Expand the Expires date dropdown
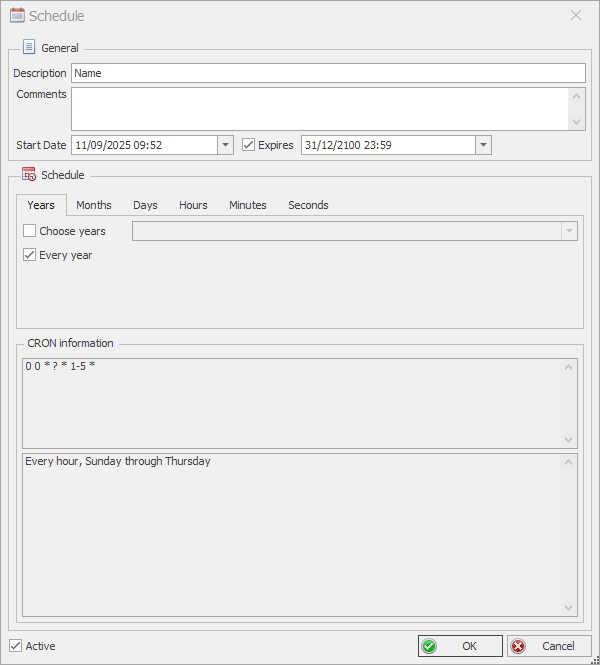This screenshot has width=600, height=665. (x=483, y=145)
